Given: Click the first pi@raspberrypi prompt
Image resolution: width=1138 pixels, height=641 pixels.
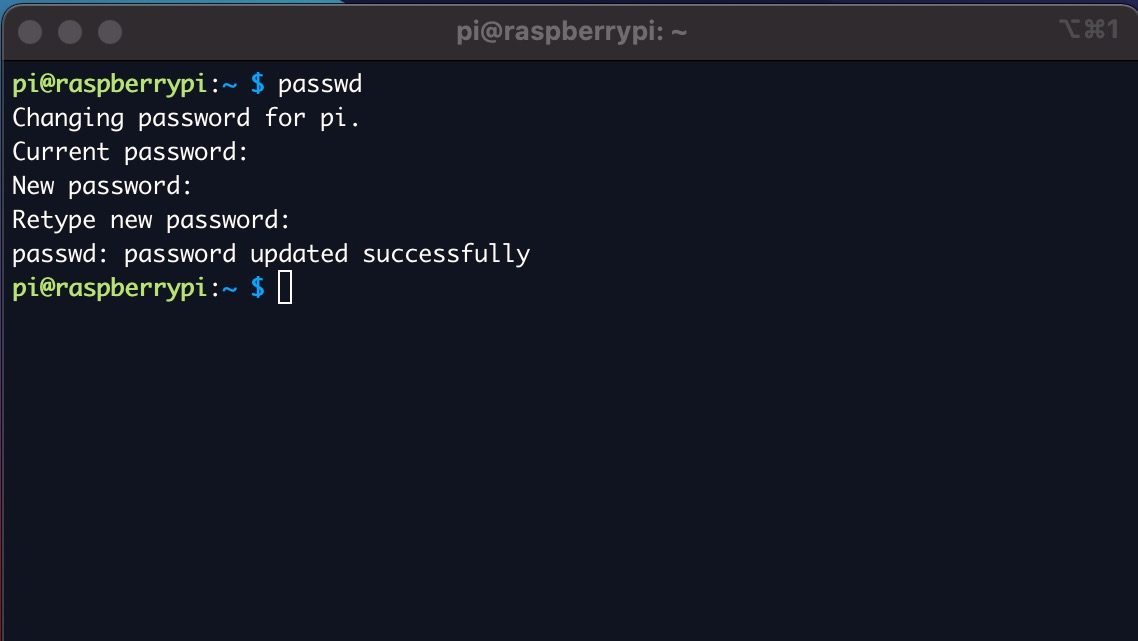Looking at the screenshot, I should 110,84.
